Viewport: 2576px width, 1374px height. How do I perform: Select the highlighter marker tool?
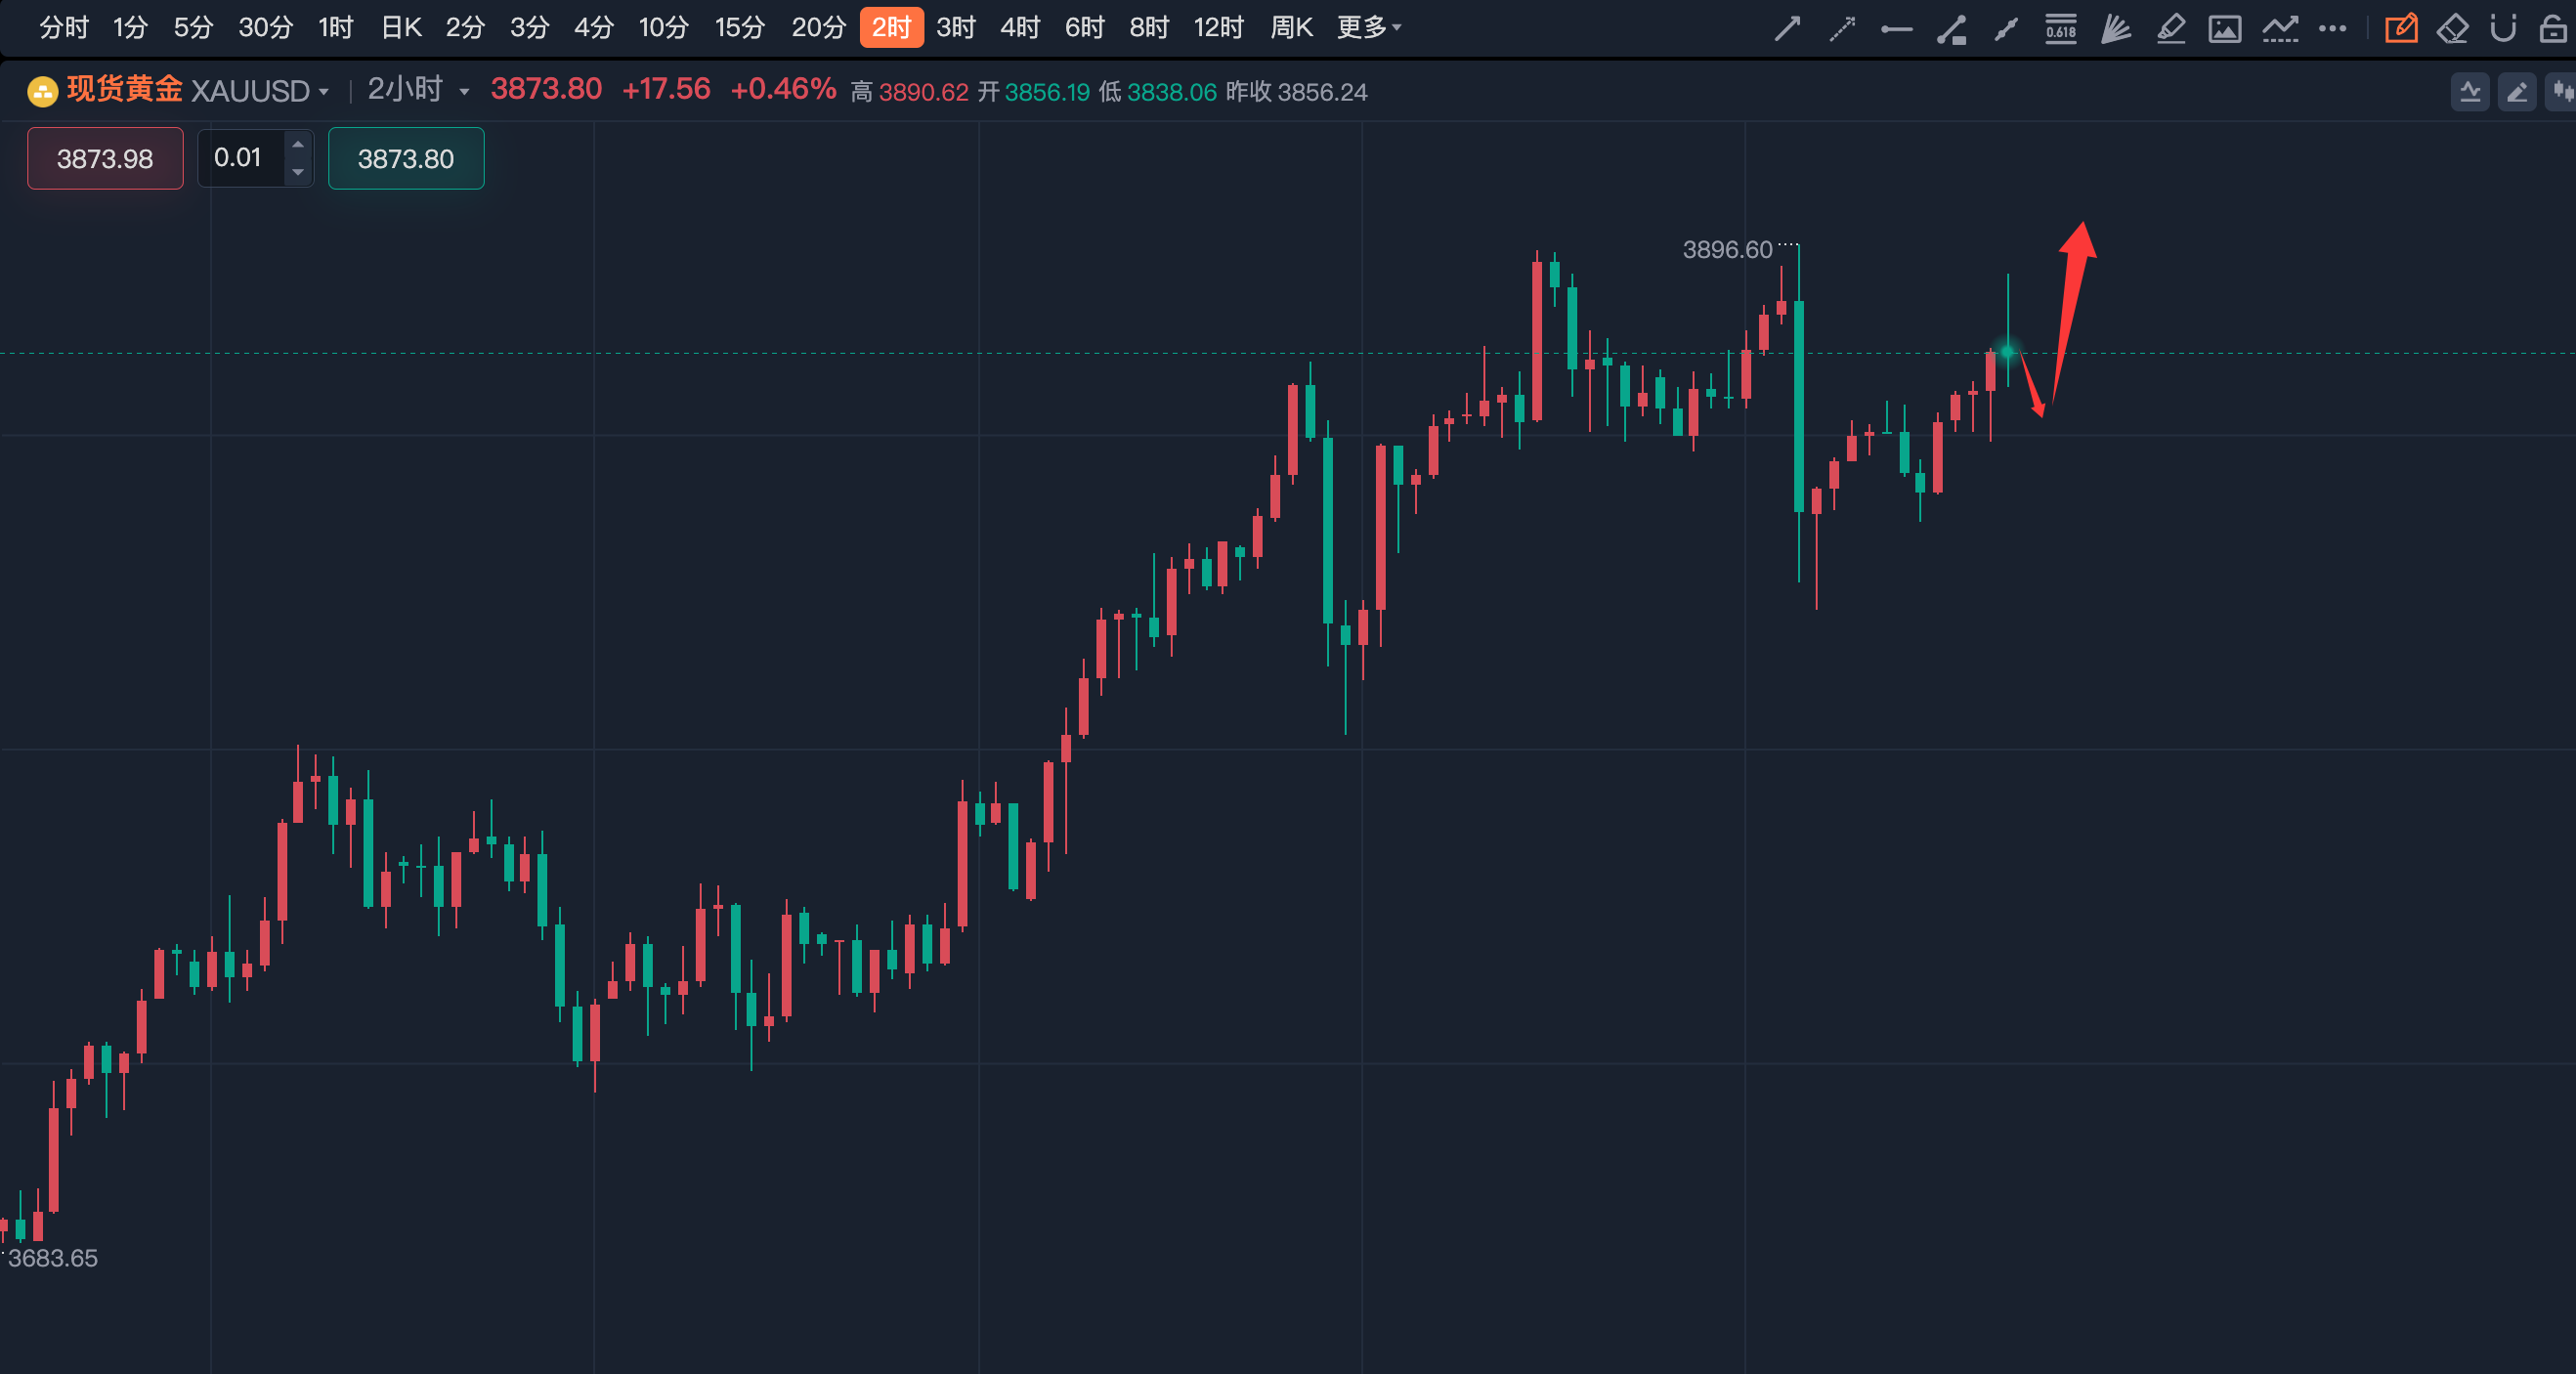2170,29
